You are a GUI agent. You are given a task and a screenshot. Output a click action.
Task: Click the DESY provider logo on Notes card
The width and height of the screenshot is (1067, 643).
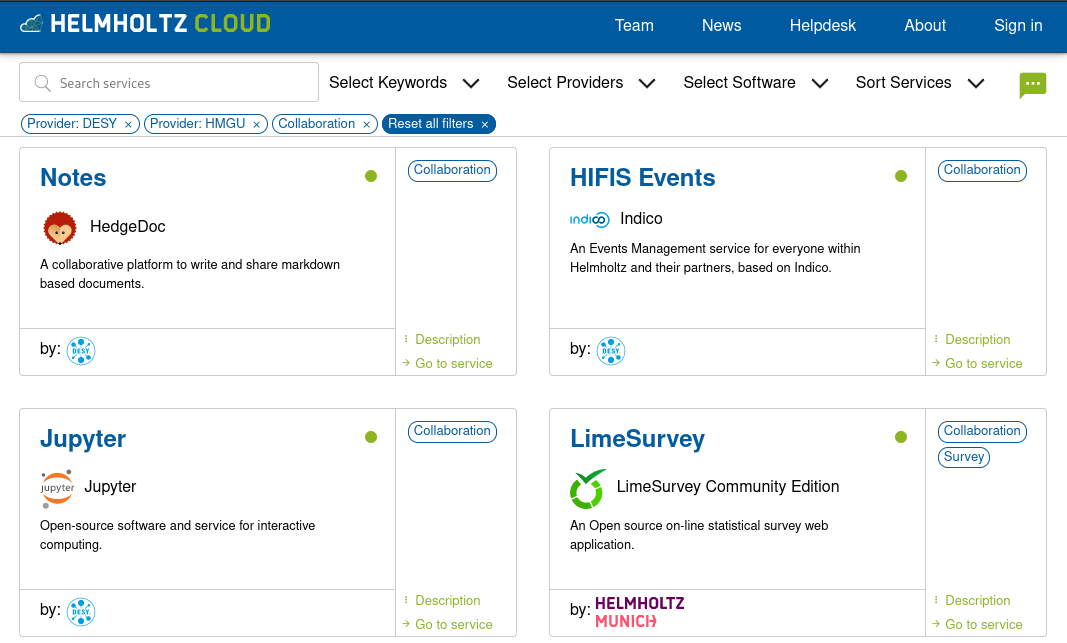coord(81,351)
